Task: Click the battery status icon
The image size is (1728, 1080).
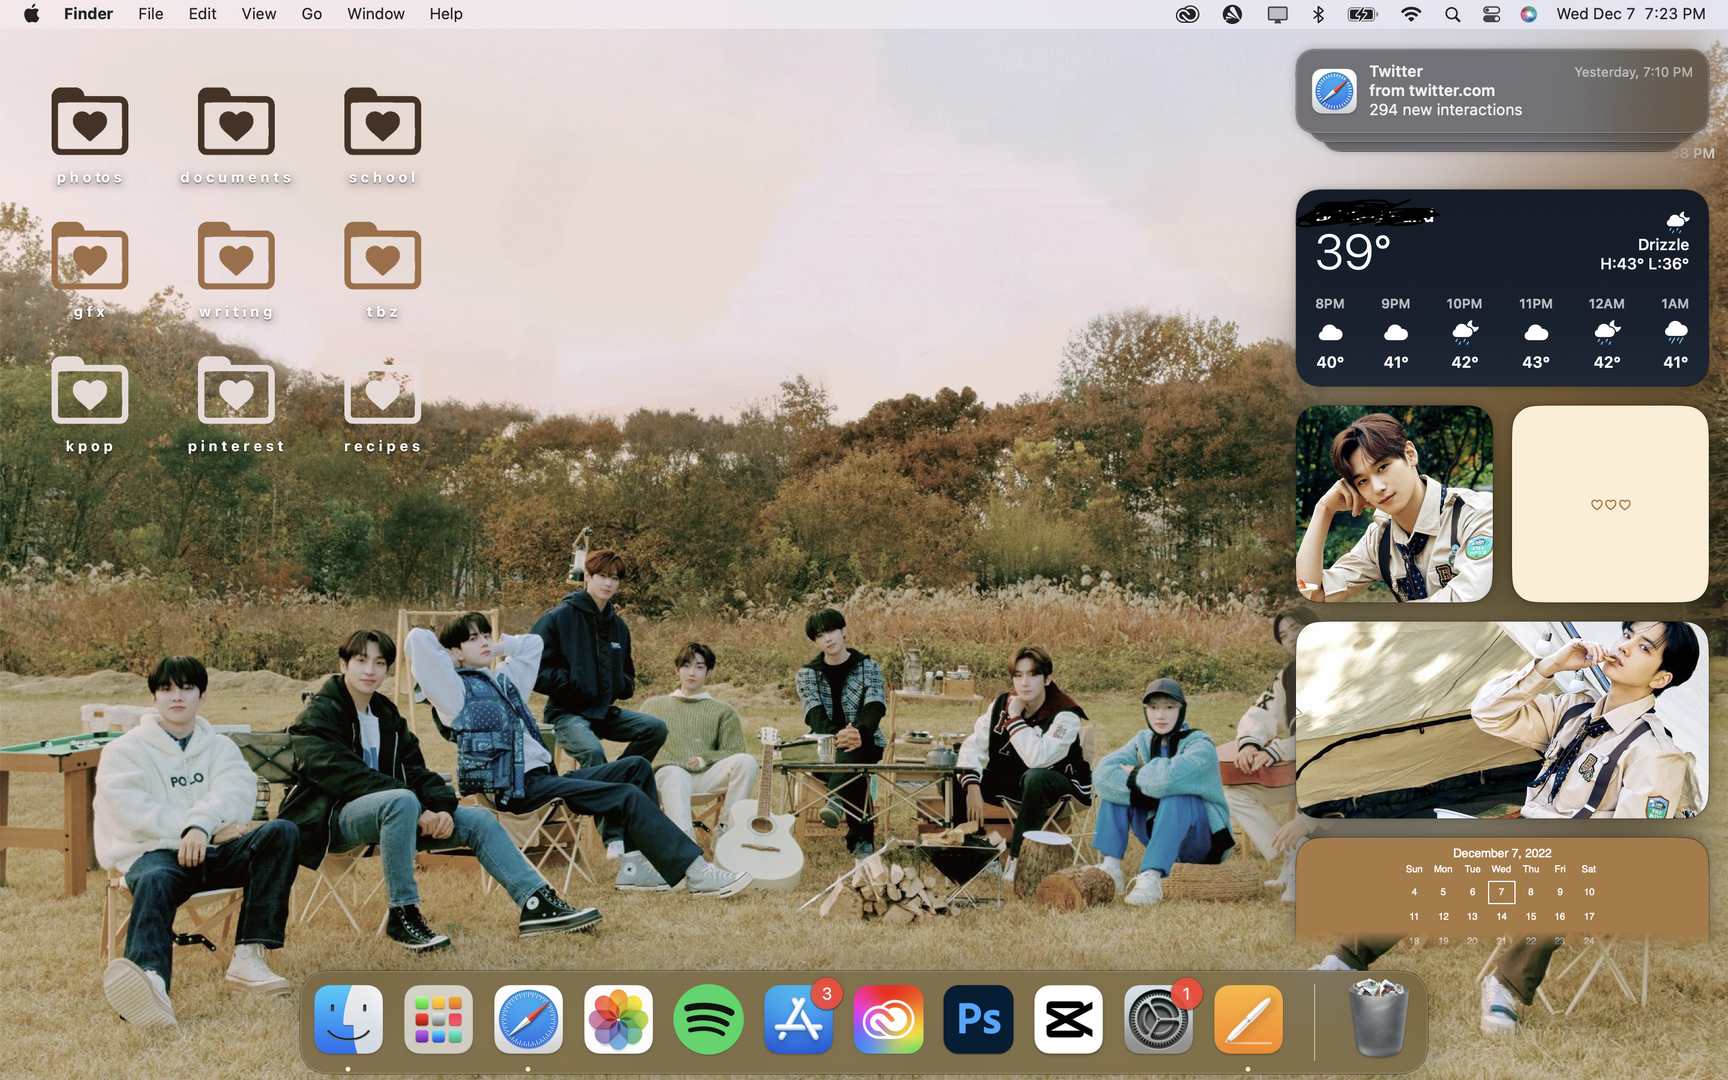Action: point(1362,14)
